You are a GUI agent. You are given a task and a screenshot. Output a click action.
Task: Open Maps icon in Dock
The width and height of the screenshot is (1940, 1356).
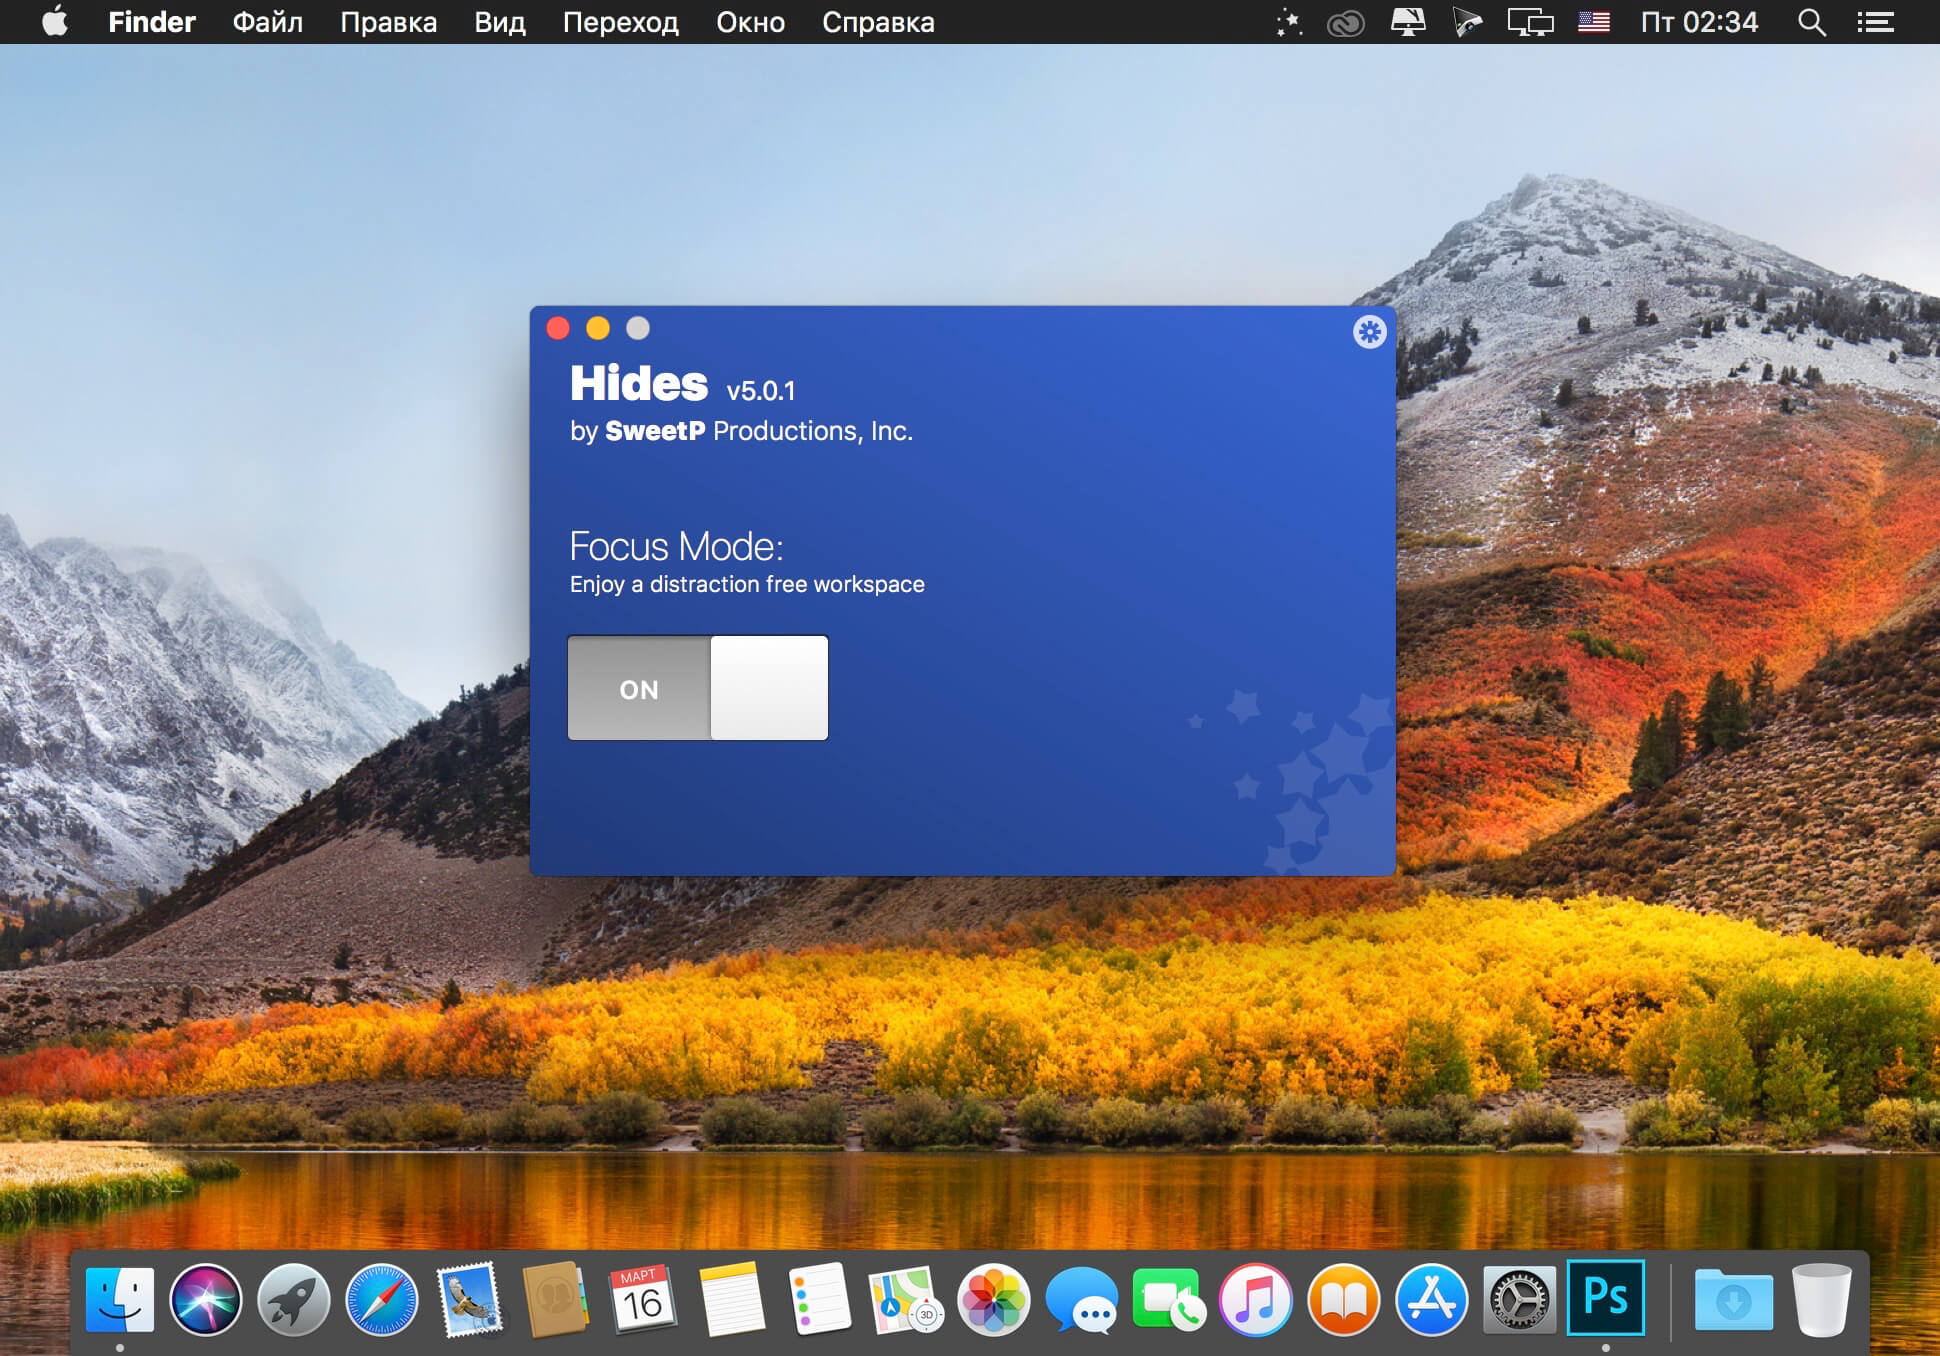tap(906, 1300)
